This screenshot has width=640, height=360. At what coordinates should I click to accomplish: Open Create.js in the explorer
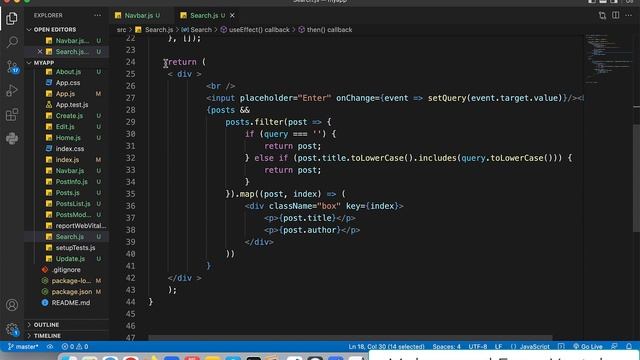point(69,116)
